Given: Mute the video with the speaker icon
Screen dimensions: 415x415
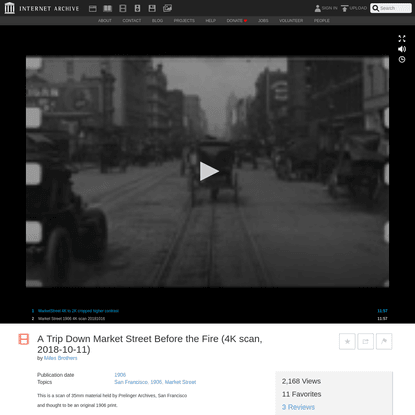Looking at the screenshot, I should coord(402,49).
